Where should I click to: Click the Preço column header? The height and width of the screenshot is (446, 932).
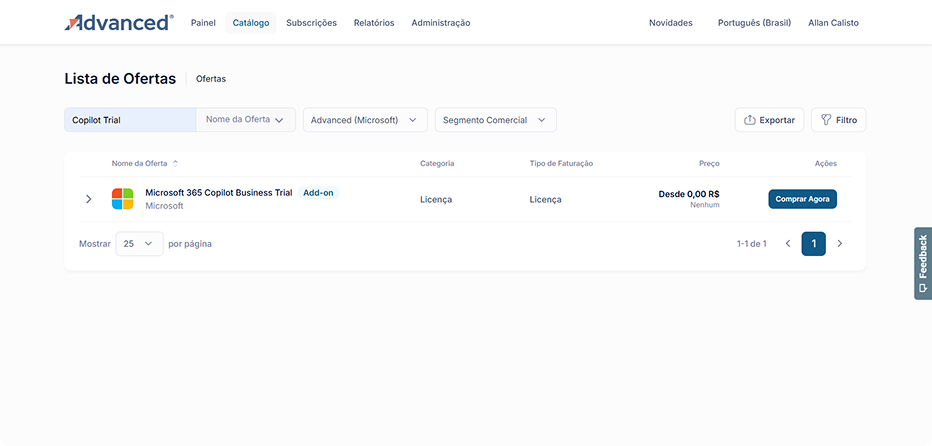pos(709,163)
